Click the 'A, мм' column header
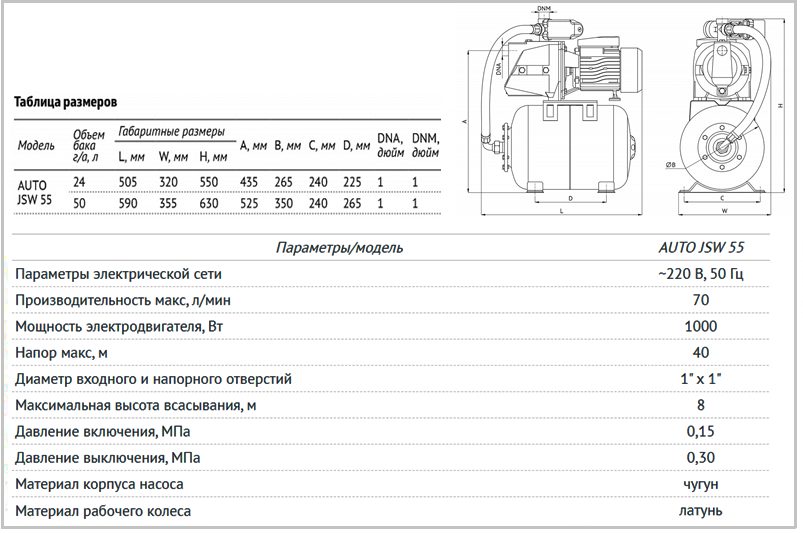The height and width of the screenshot is (533, 803). [x=253, y=146]
